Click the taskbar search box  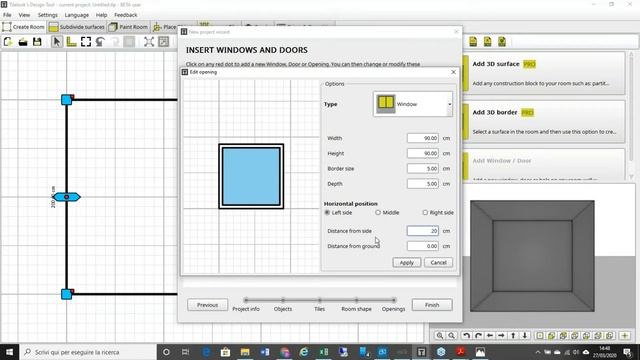point(88,352)
